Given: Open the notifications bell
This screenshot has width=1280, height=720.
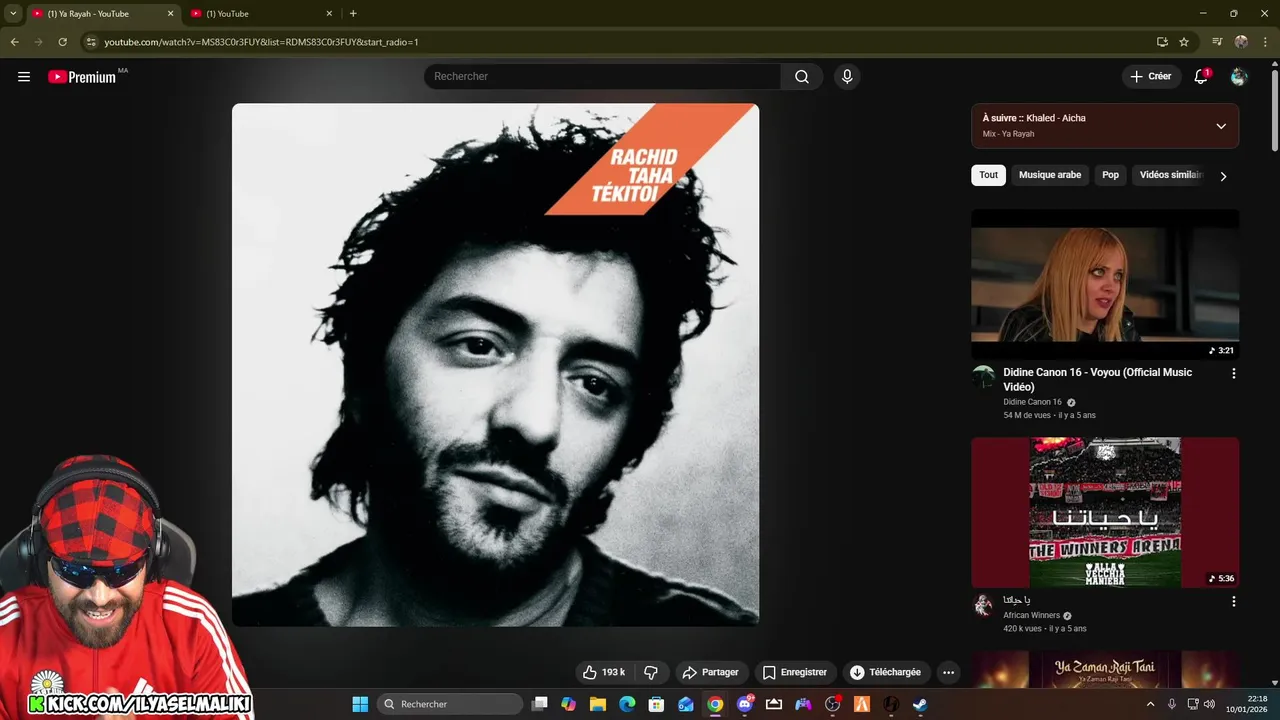Looking at the screenshot, I should 1201,77.
